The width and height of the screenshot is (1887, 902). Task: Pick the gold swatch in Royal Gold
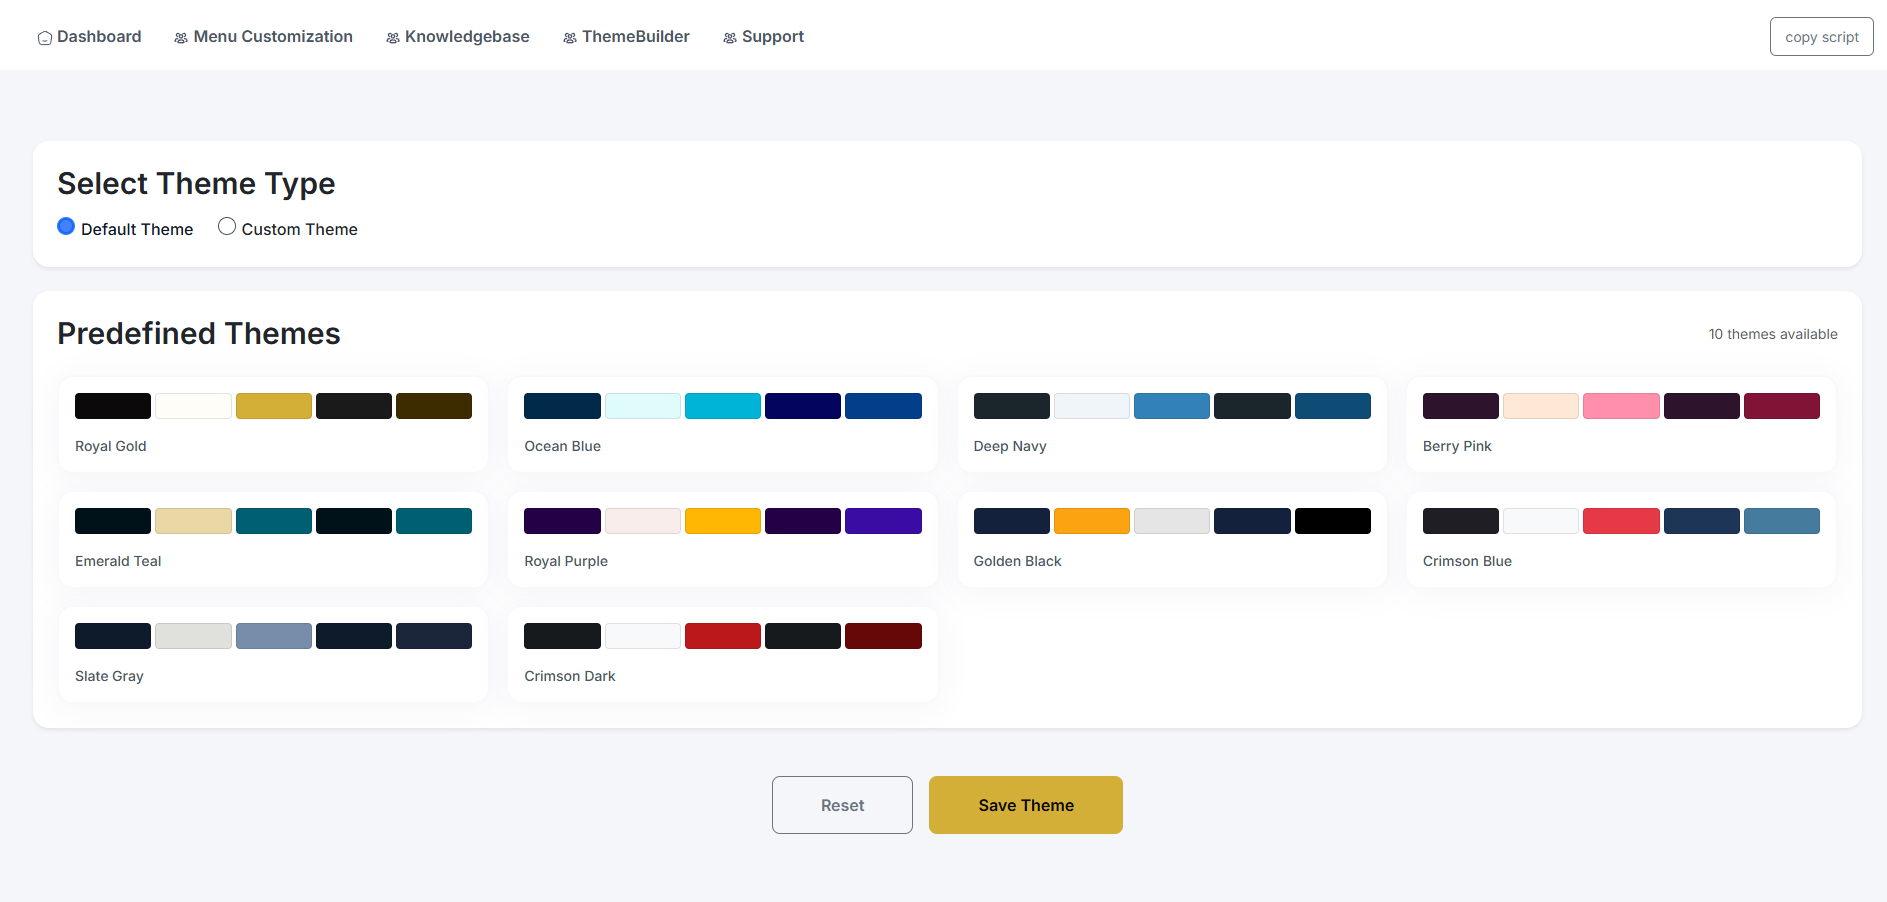click(273, 406)
